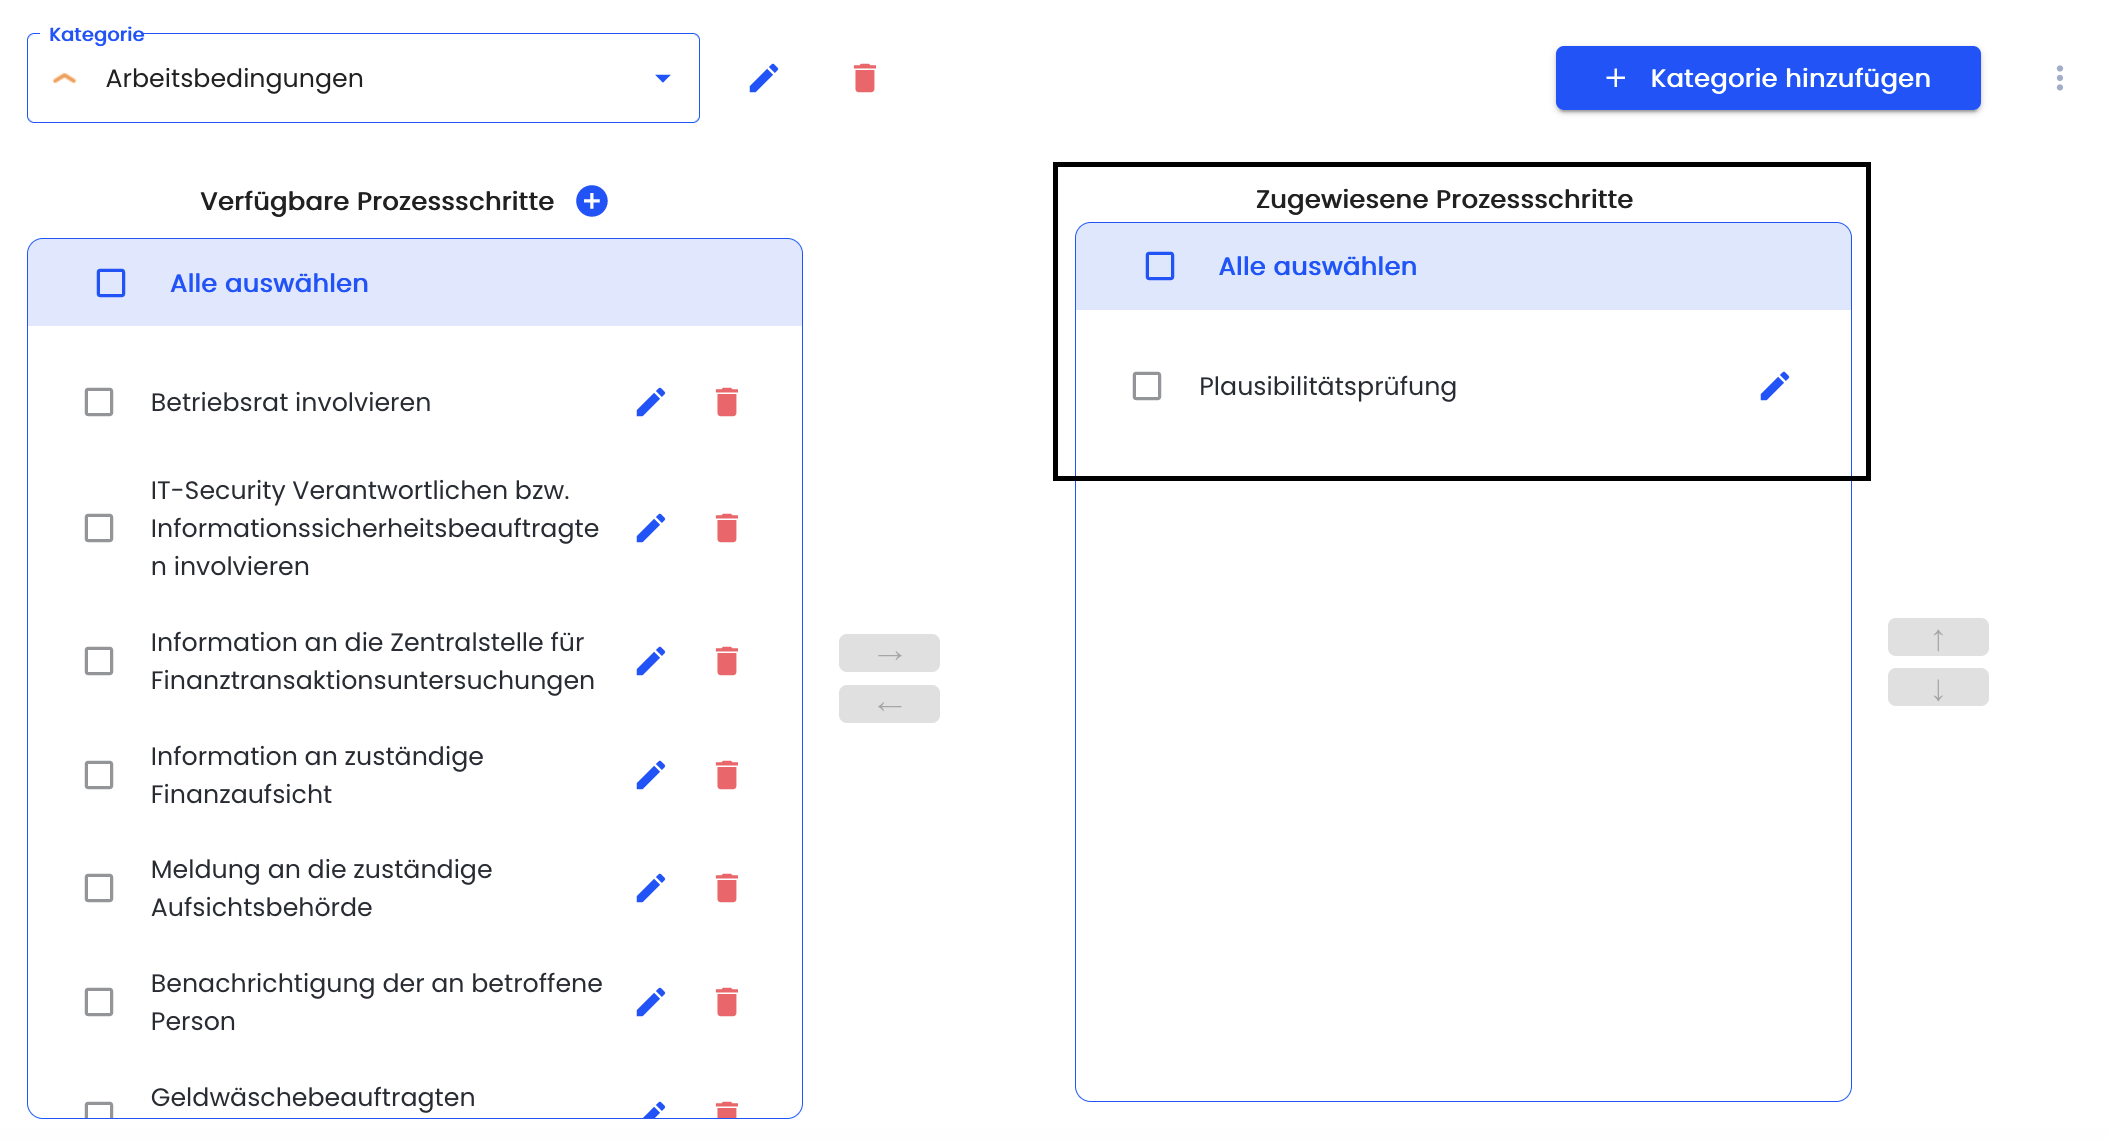Image resolution: width=2108 pixels, height=1140 pixels.
Task: Edit 'Information an zuständige Finanzaufsicht' step
Action: pos(651,775)
